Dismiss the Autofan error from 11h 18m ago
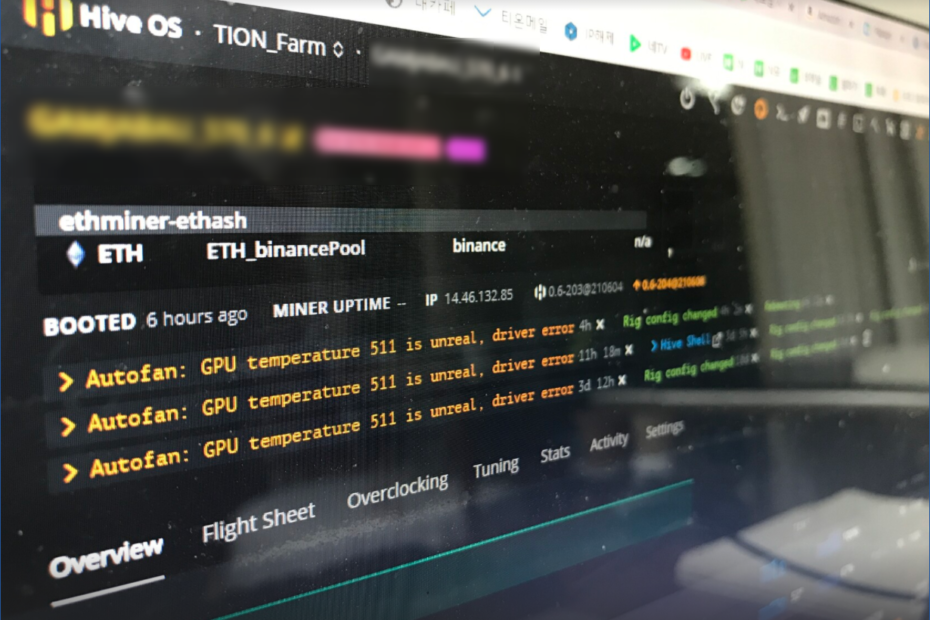Viewport: 930px width, 620px height. (x=629, y=351)
